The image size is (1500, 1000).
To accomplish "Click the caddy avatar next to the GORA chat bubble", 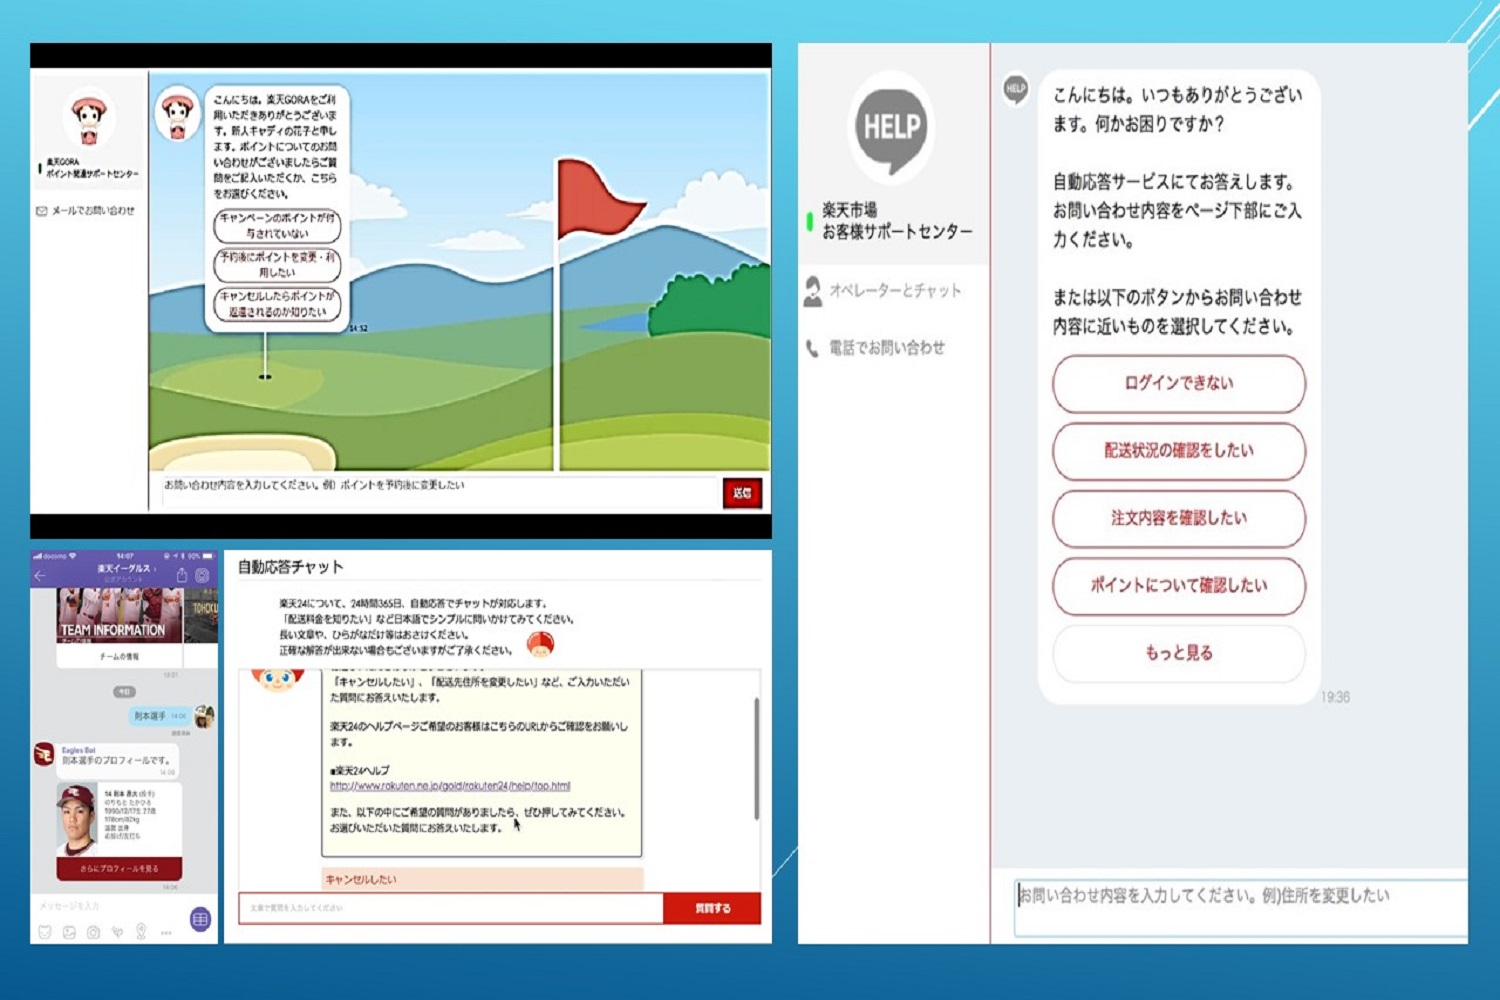I will [x=178, y=114].
